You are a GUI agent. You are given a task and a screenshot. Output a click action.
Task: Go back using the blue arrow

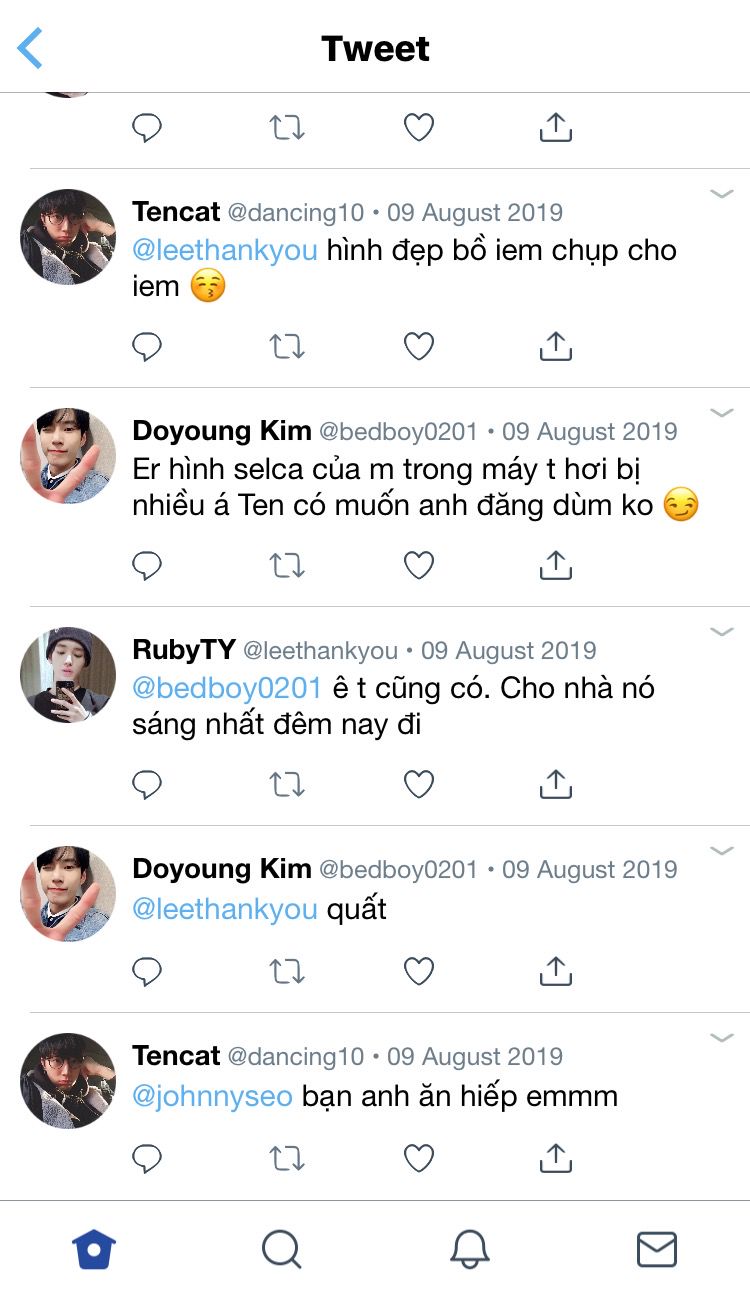(30, 48)
